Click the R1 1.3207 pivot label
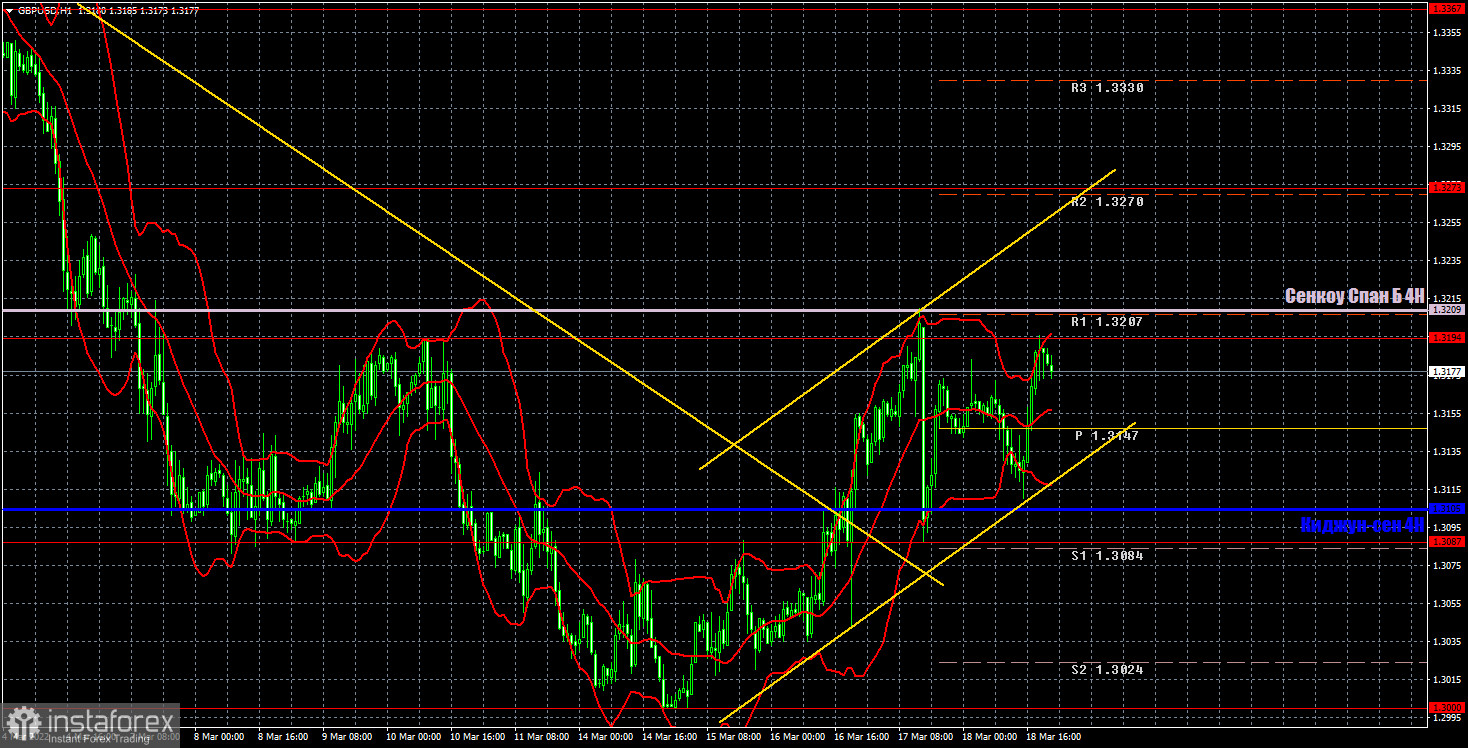Screen dimensions: 1468x748 pos(1107,322)
